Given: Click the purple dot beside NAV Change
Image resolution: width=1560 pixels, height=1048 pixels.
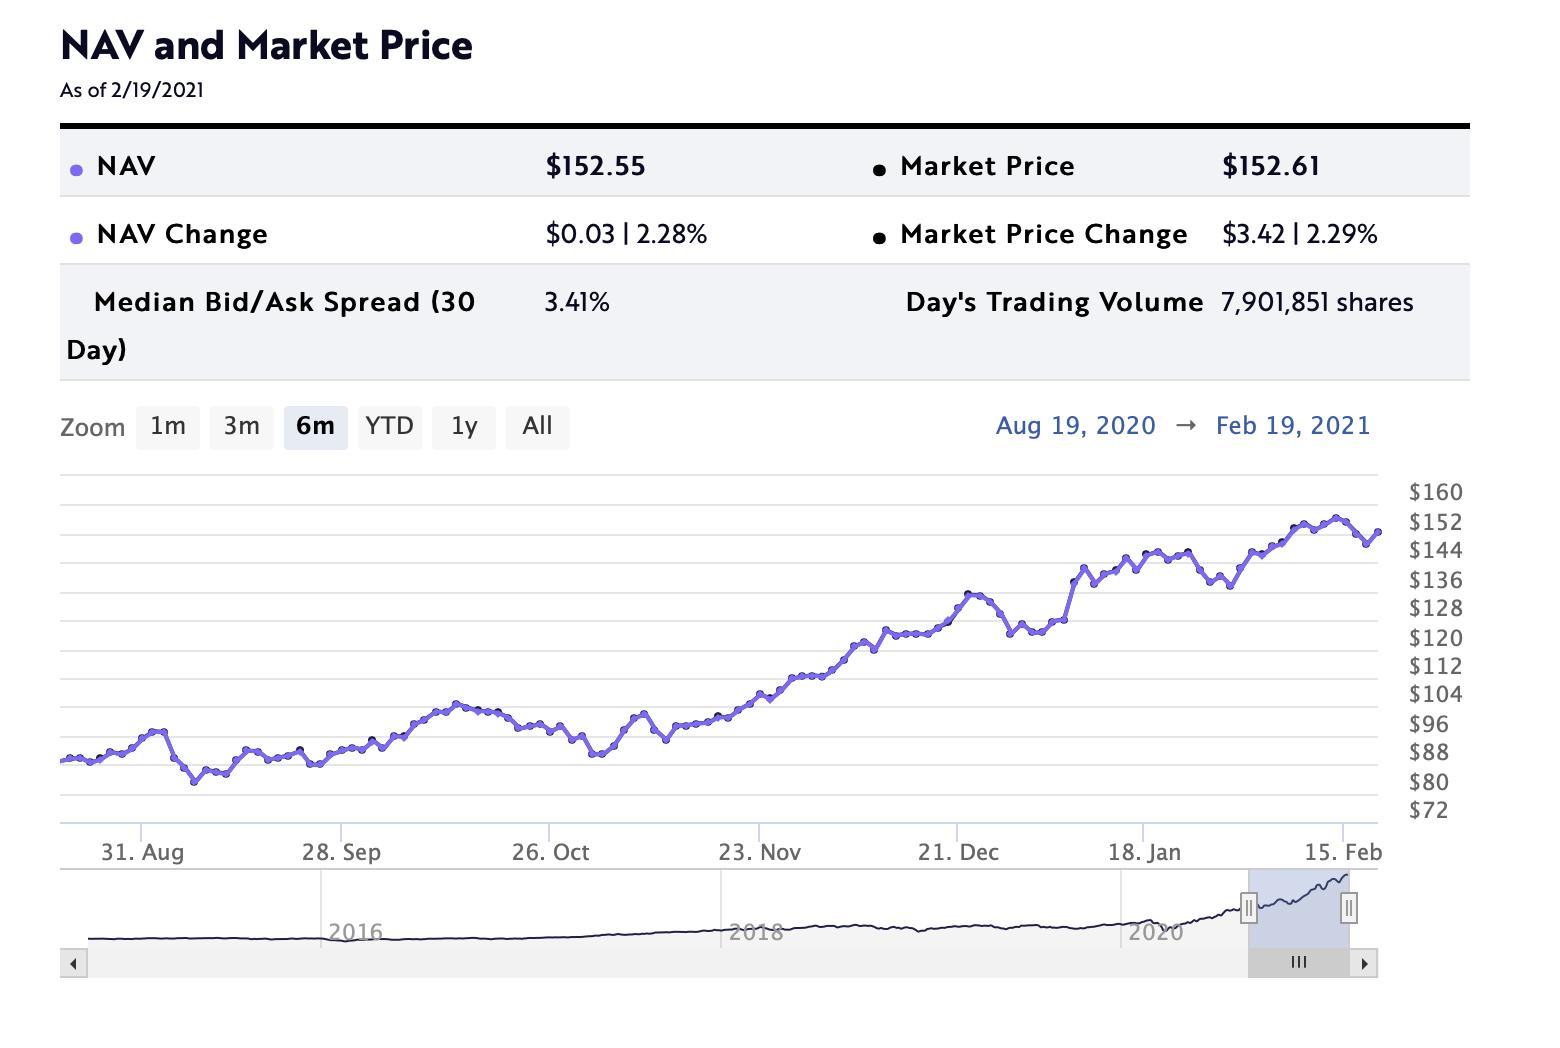Looking at the screenshot, I should pos(76,238).
